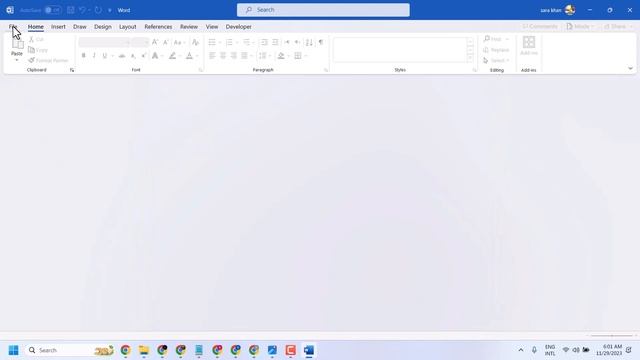Click the Font Color icon
This screenshot has height=360, width=640.
tap(189, 56)
